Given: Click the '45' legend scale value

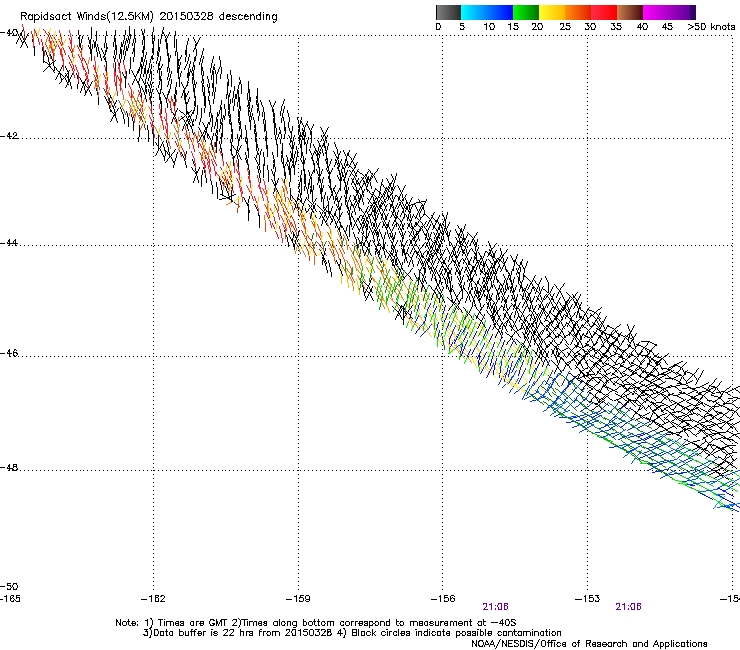Looking at the screenshot, I should (667, 27).
